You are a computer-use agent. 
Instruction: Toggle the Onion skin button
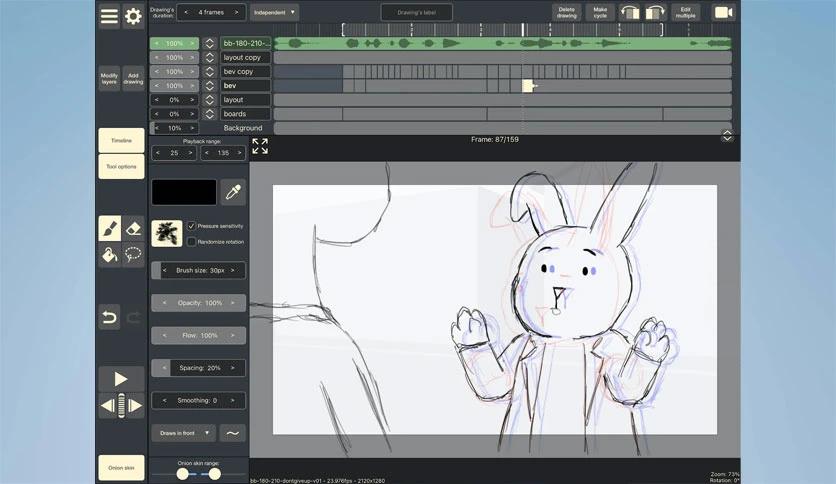121,468
